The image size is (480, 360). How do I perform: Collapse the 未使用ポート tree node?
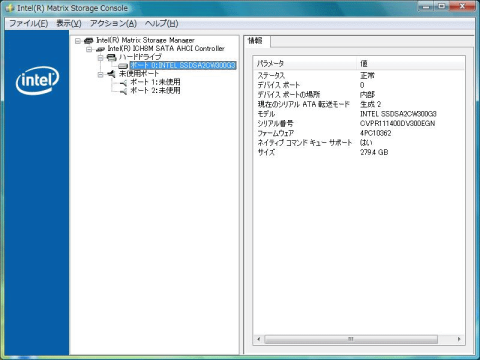click(100, 74)
